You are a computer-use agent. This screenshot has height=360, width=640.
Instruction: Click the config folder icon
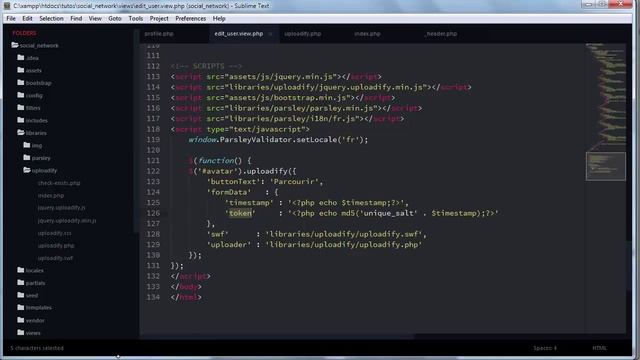coord(21,95)
